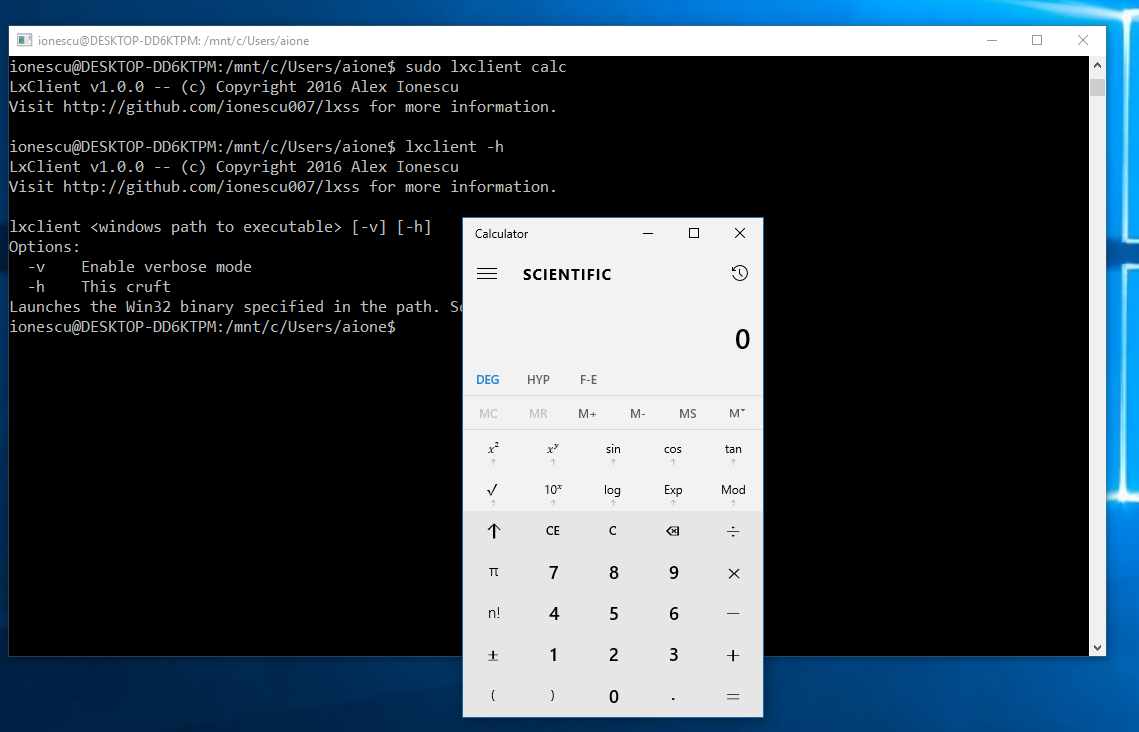This screenshot has width=1139, height=732.
Task: Insert pi constant
Action: (493, 572)
